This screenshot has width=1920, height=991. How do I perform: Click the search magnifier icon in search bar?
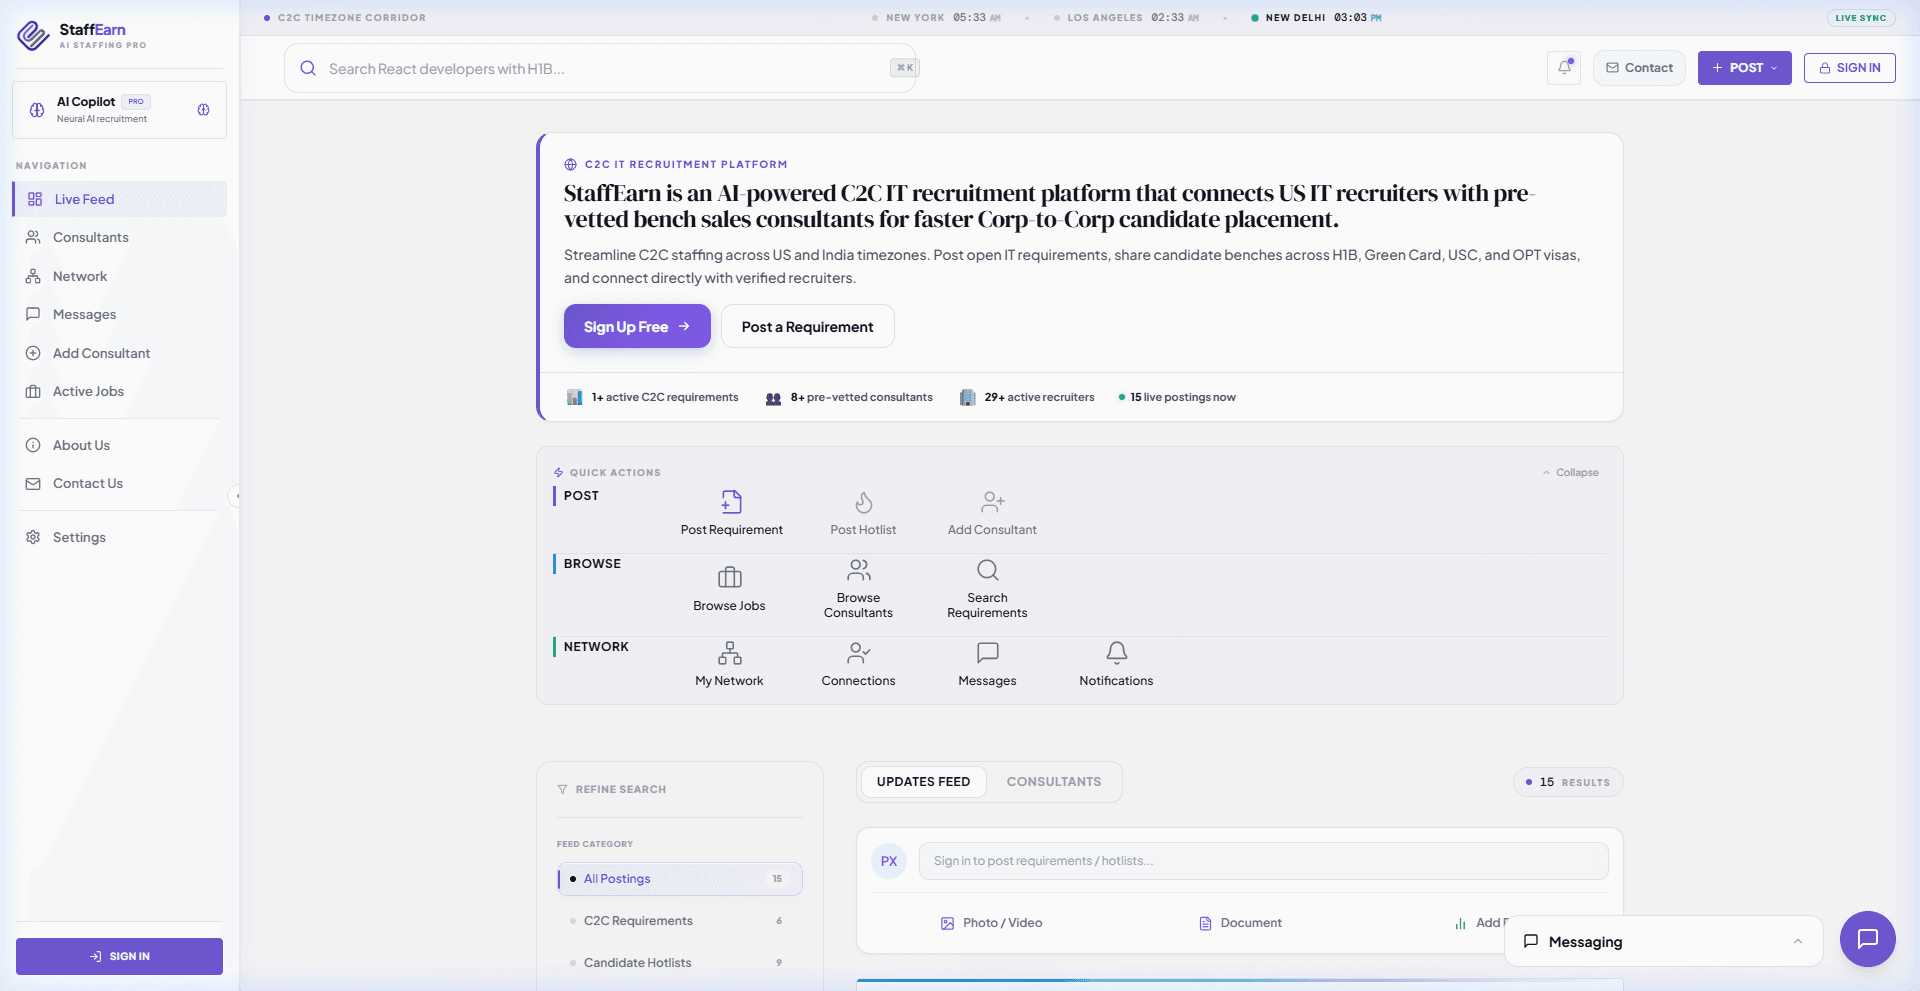[308, 68]
